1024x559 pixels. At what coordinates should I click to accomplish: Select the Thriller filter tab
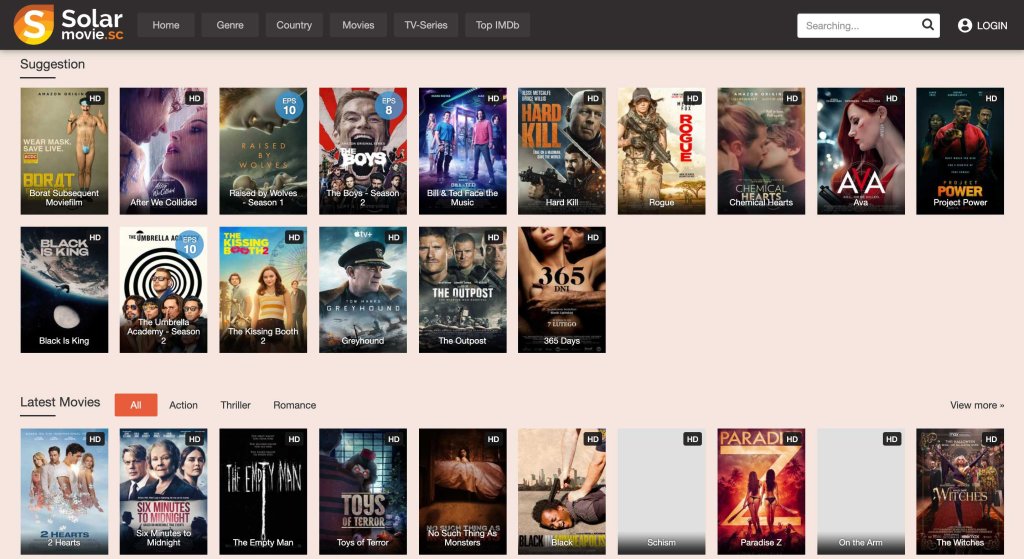(236, 405)
